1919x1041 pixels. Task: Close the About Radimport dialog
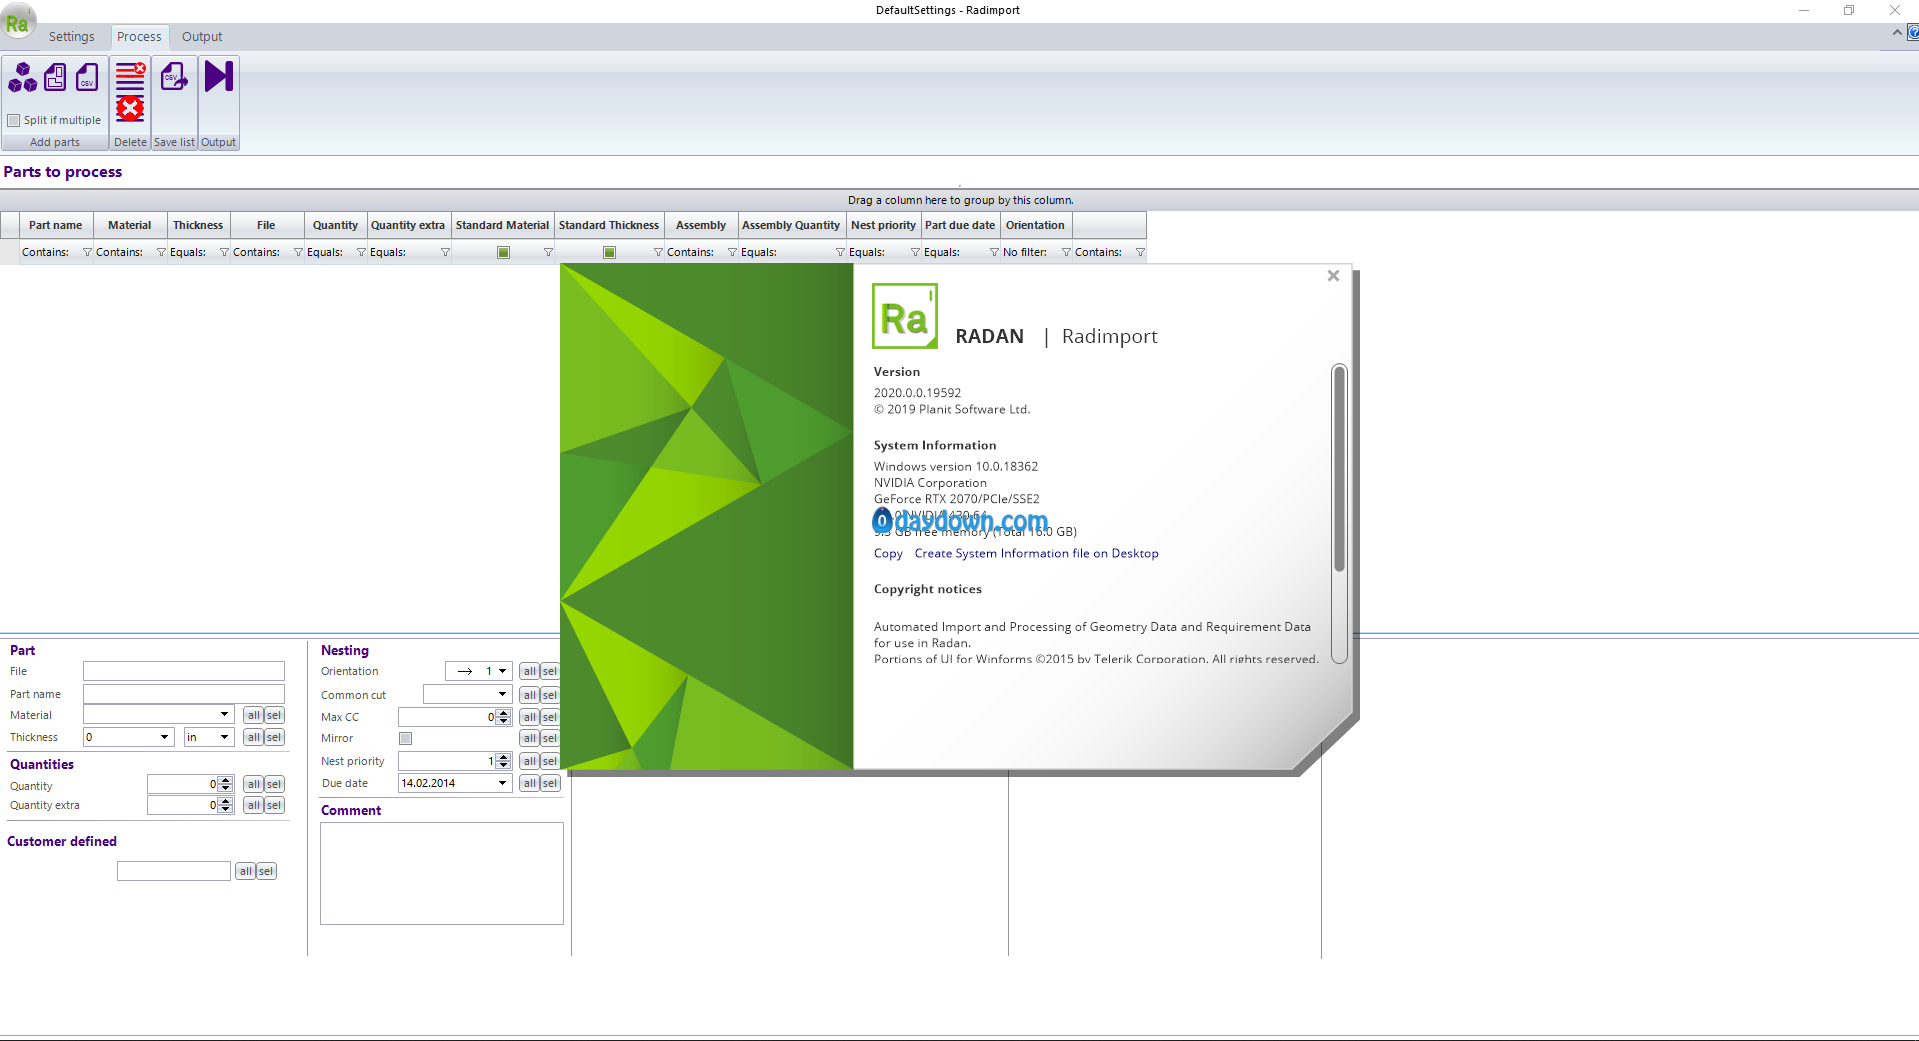click(1333, 276)
